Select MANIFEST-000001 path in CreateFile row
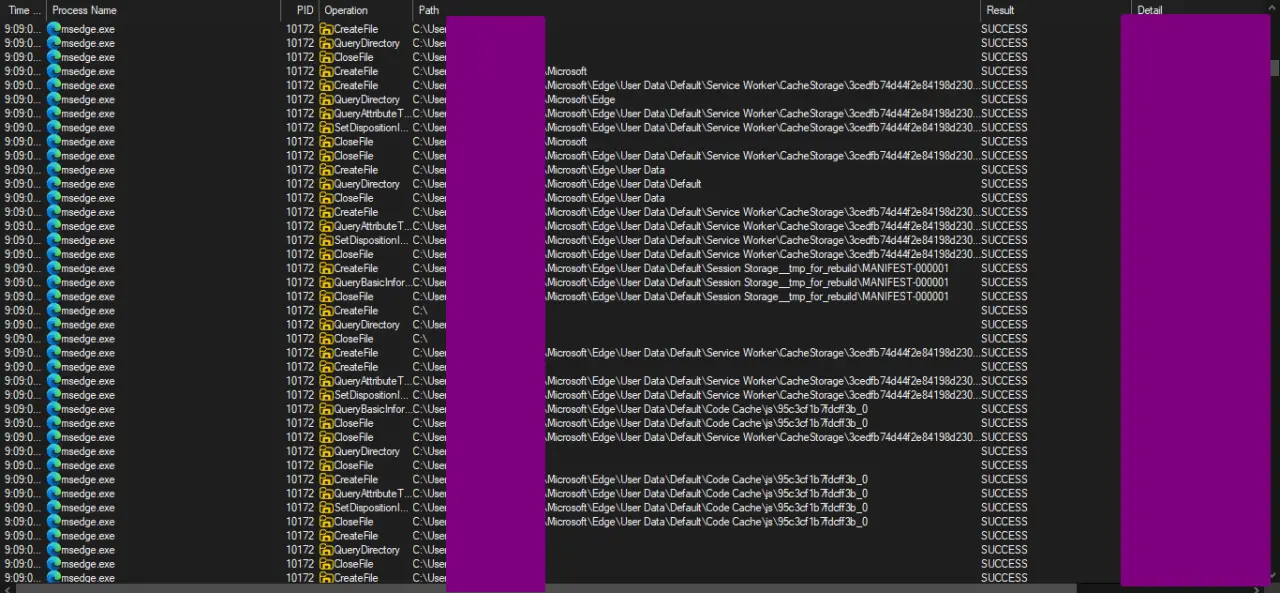Screen dimensions: 1280x593 coord(747,269)
